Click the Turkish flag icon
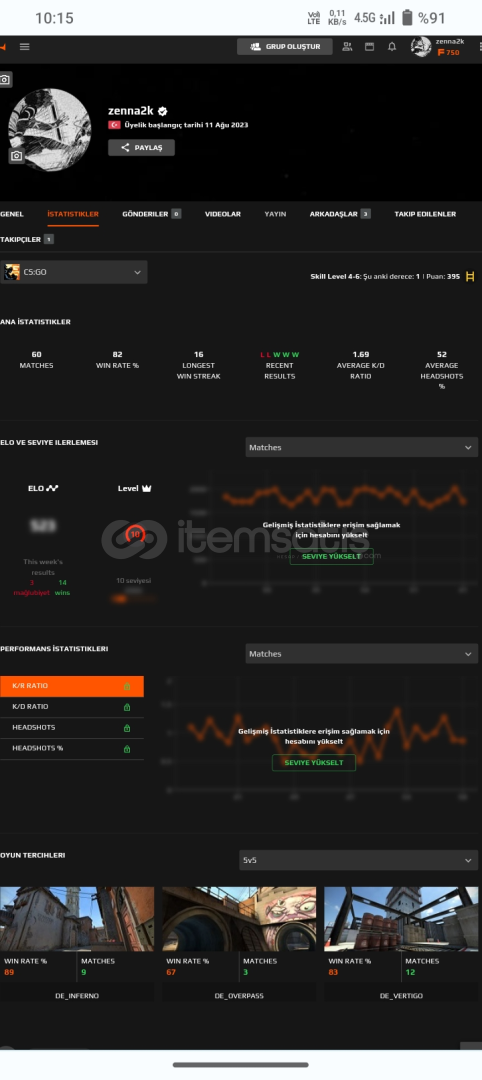Screen dimensions: 482x1080 tap(114, 125)
